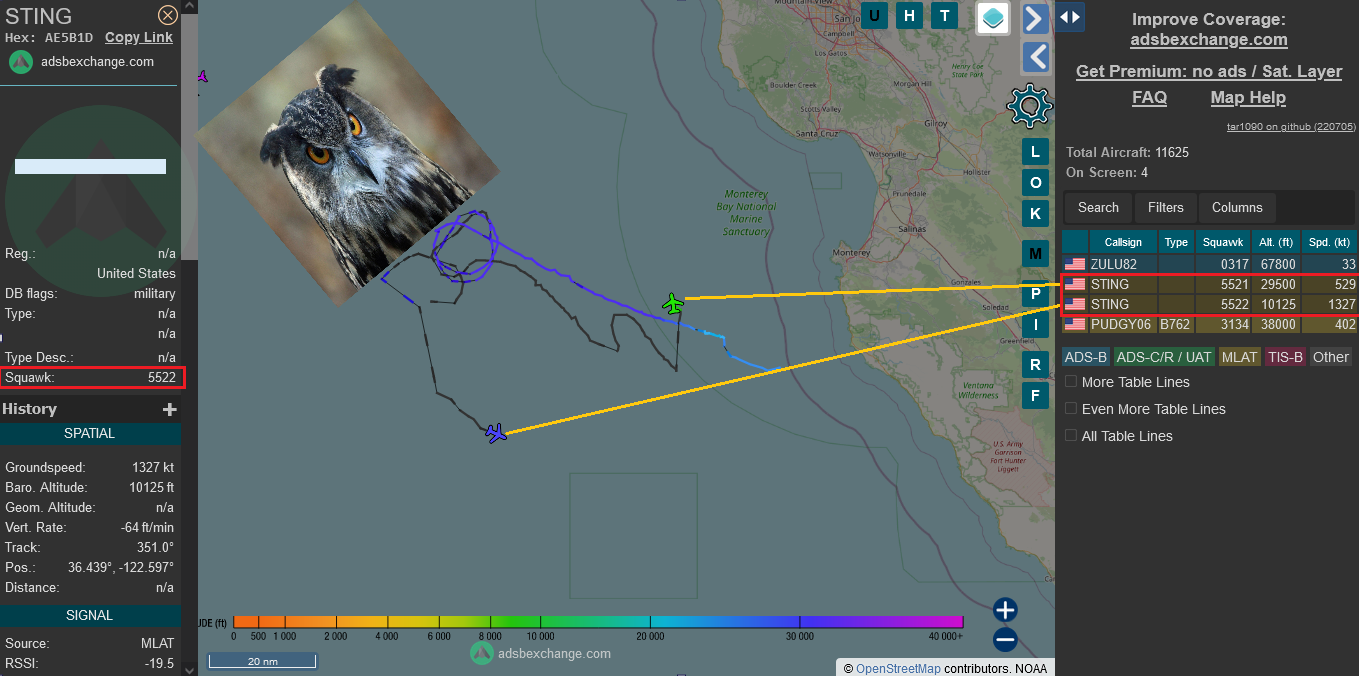The width and height of the screenshot is (1359, 676).
Task: Click the L map button
Action: coord(1035,152)
